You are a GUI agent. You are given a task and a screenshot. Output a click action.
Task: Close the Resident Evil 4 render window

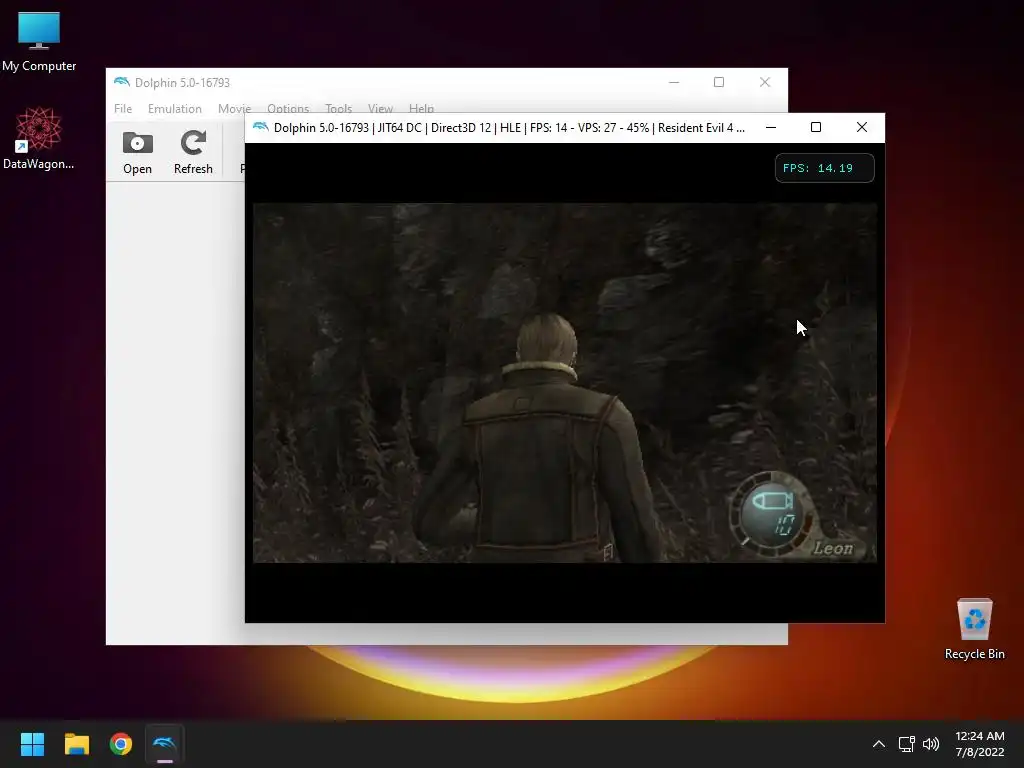[x=862, y=127]
